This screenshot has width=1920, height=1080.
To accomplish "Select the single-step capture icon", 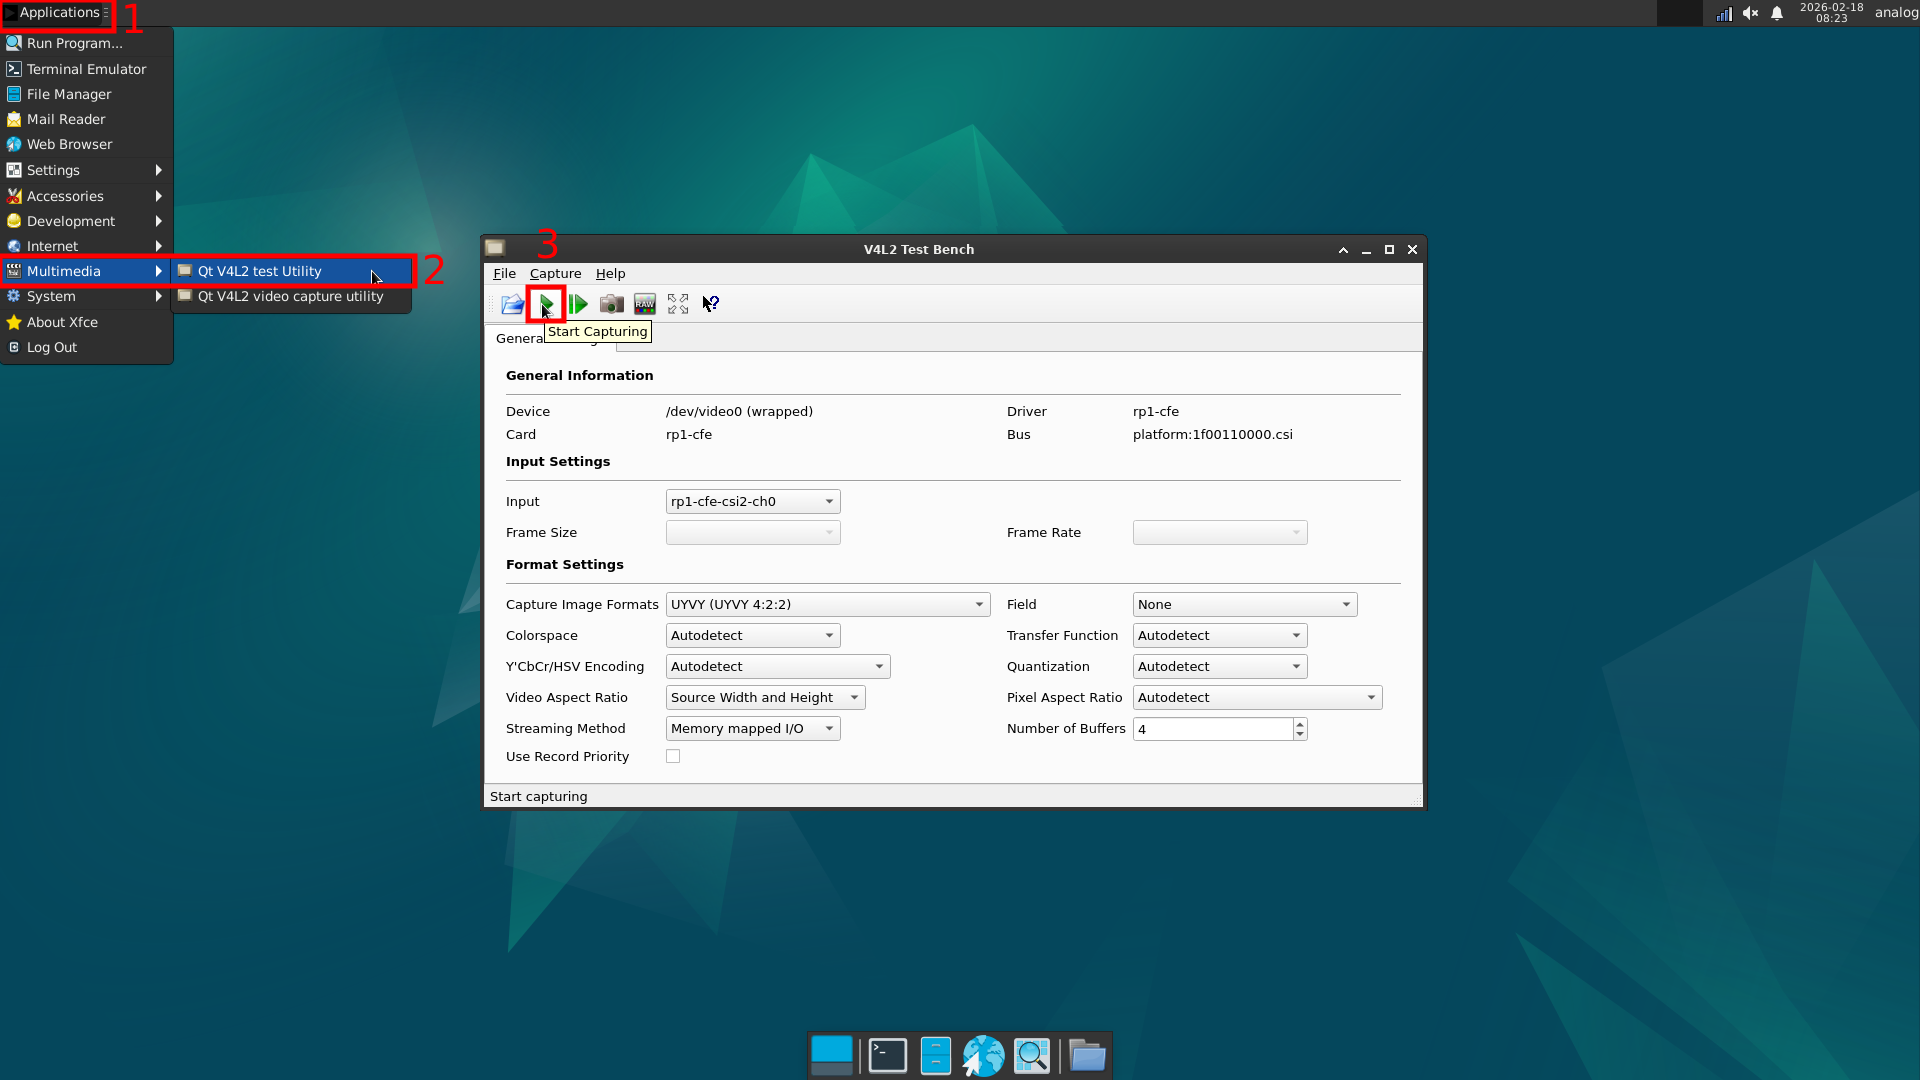I will point(578,304).
